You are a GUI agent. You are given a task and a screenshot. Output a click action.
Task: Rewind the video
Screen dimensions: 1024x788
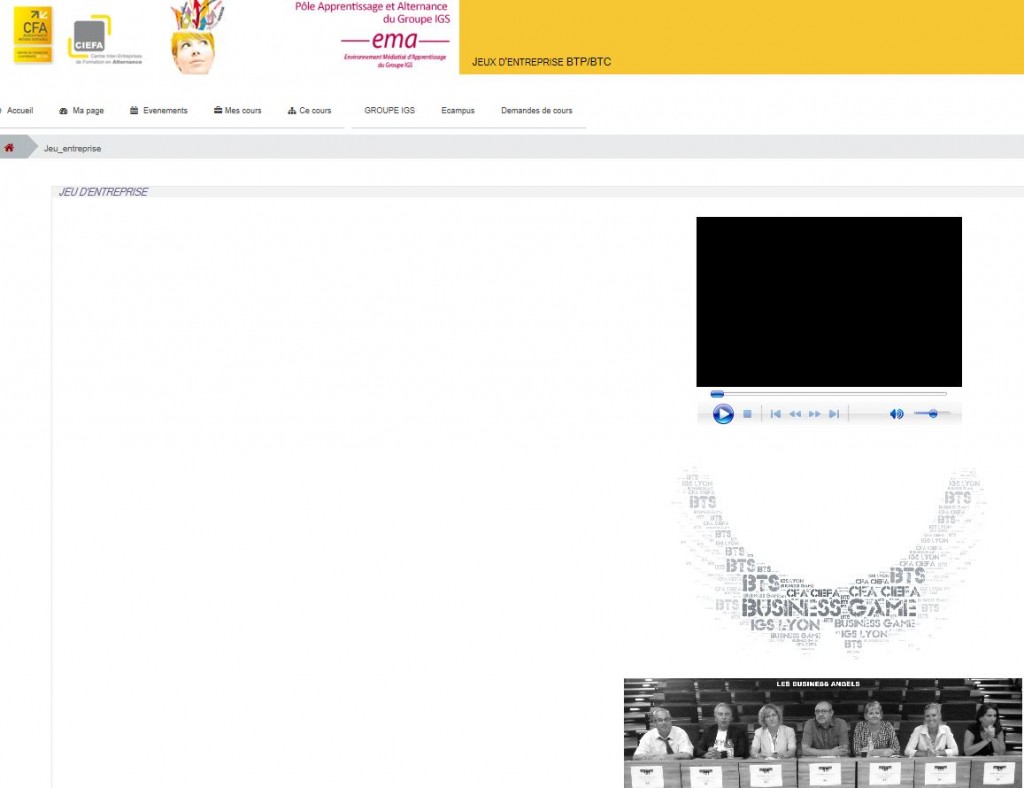coord(795,414)
